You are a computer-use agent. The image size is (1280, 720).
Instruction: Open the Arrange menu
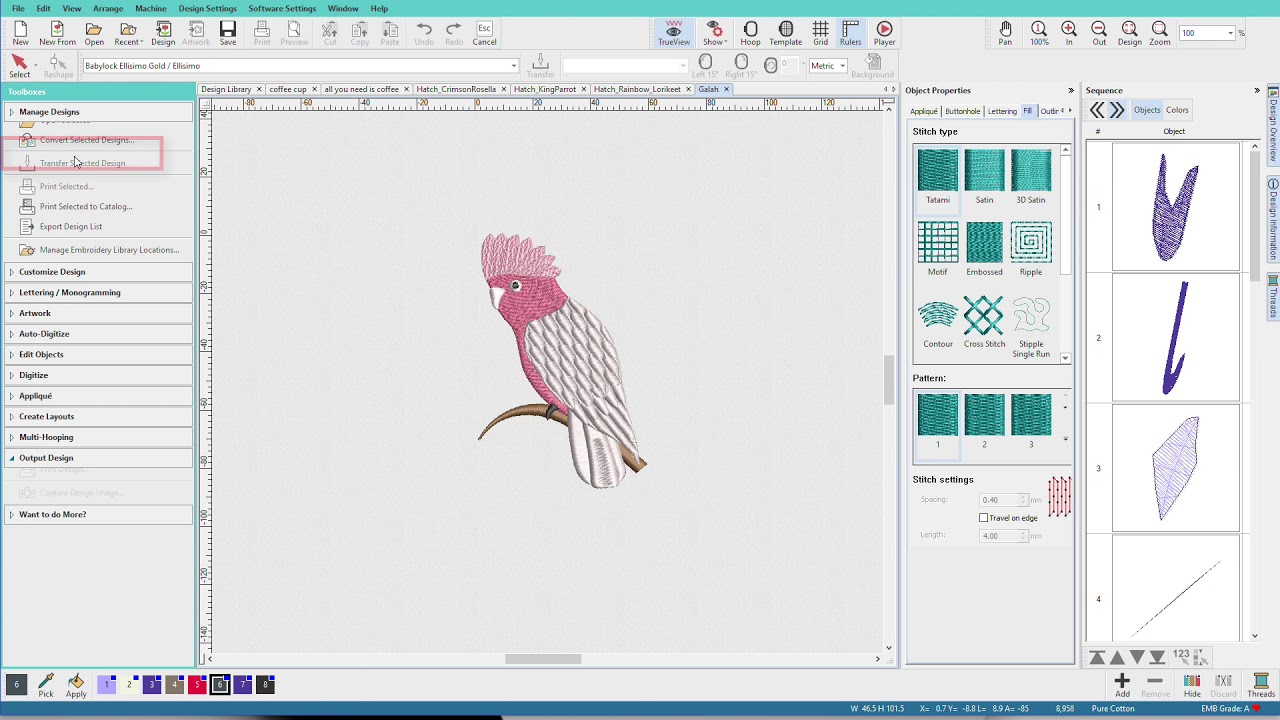click(108, 8)
